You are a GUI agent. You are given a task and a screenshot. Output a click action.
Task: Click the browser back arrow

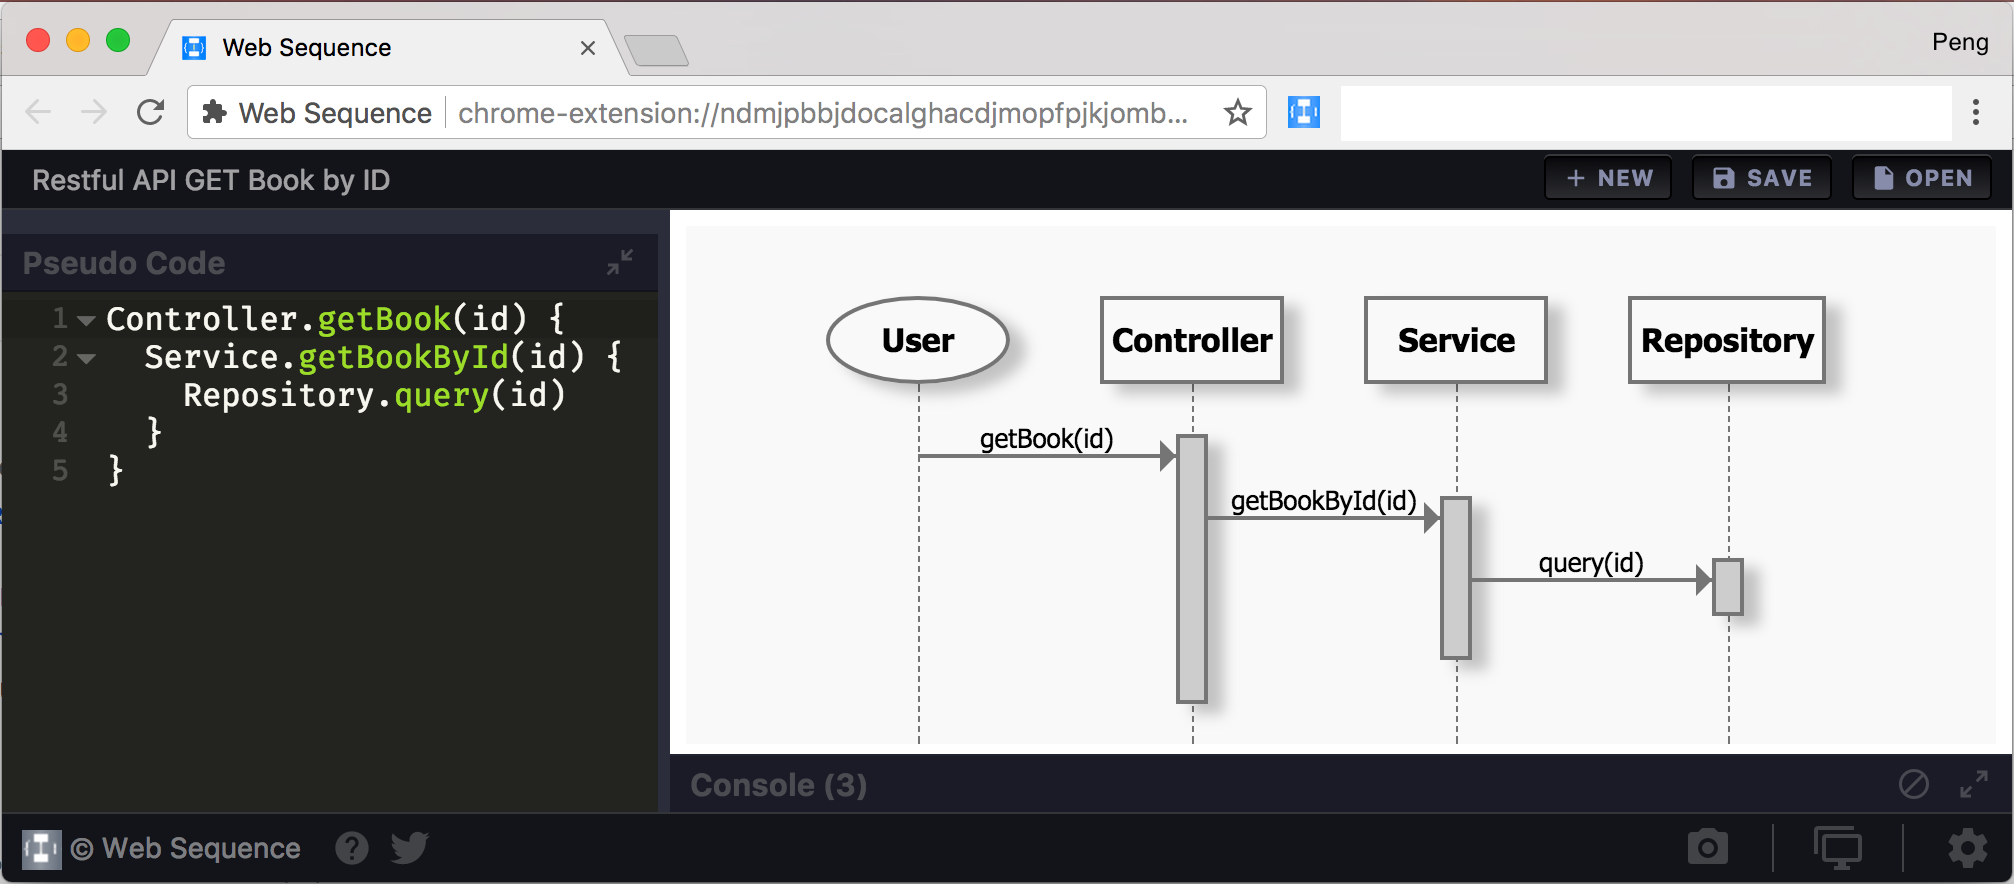click(x=38, y=112)
